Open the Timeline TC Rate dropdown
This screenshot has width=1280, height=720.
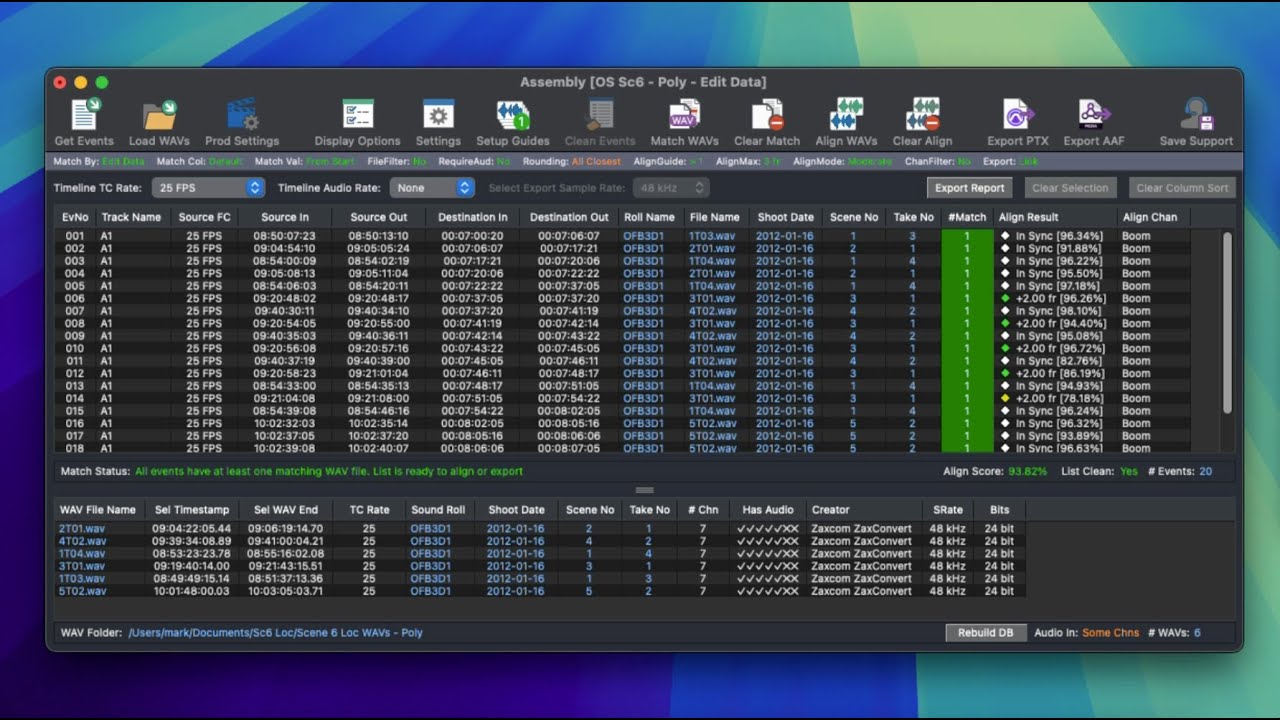click(x=208, y=187)
